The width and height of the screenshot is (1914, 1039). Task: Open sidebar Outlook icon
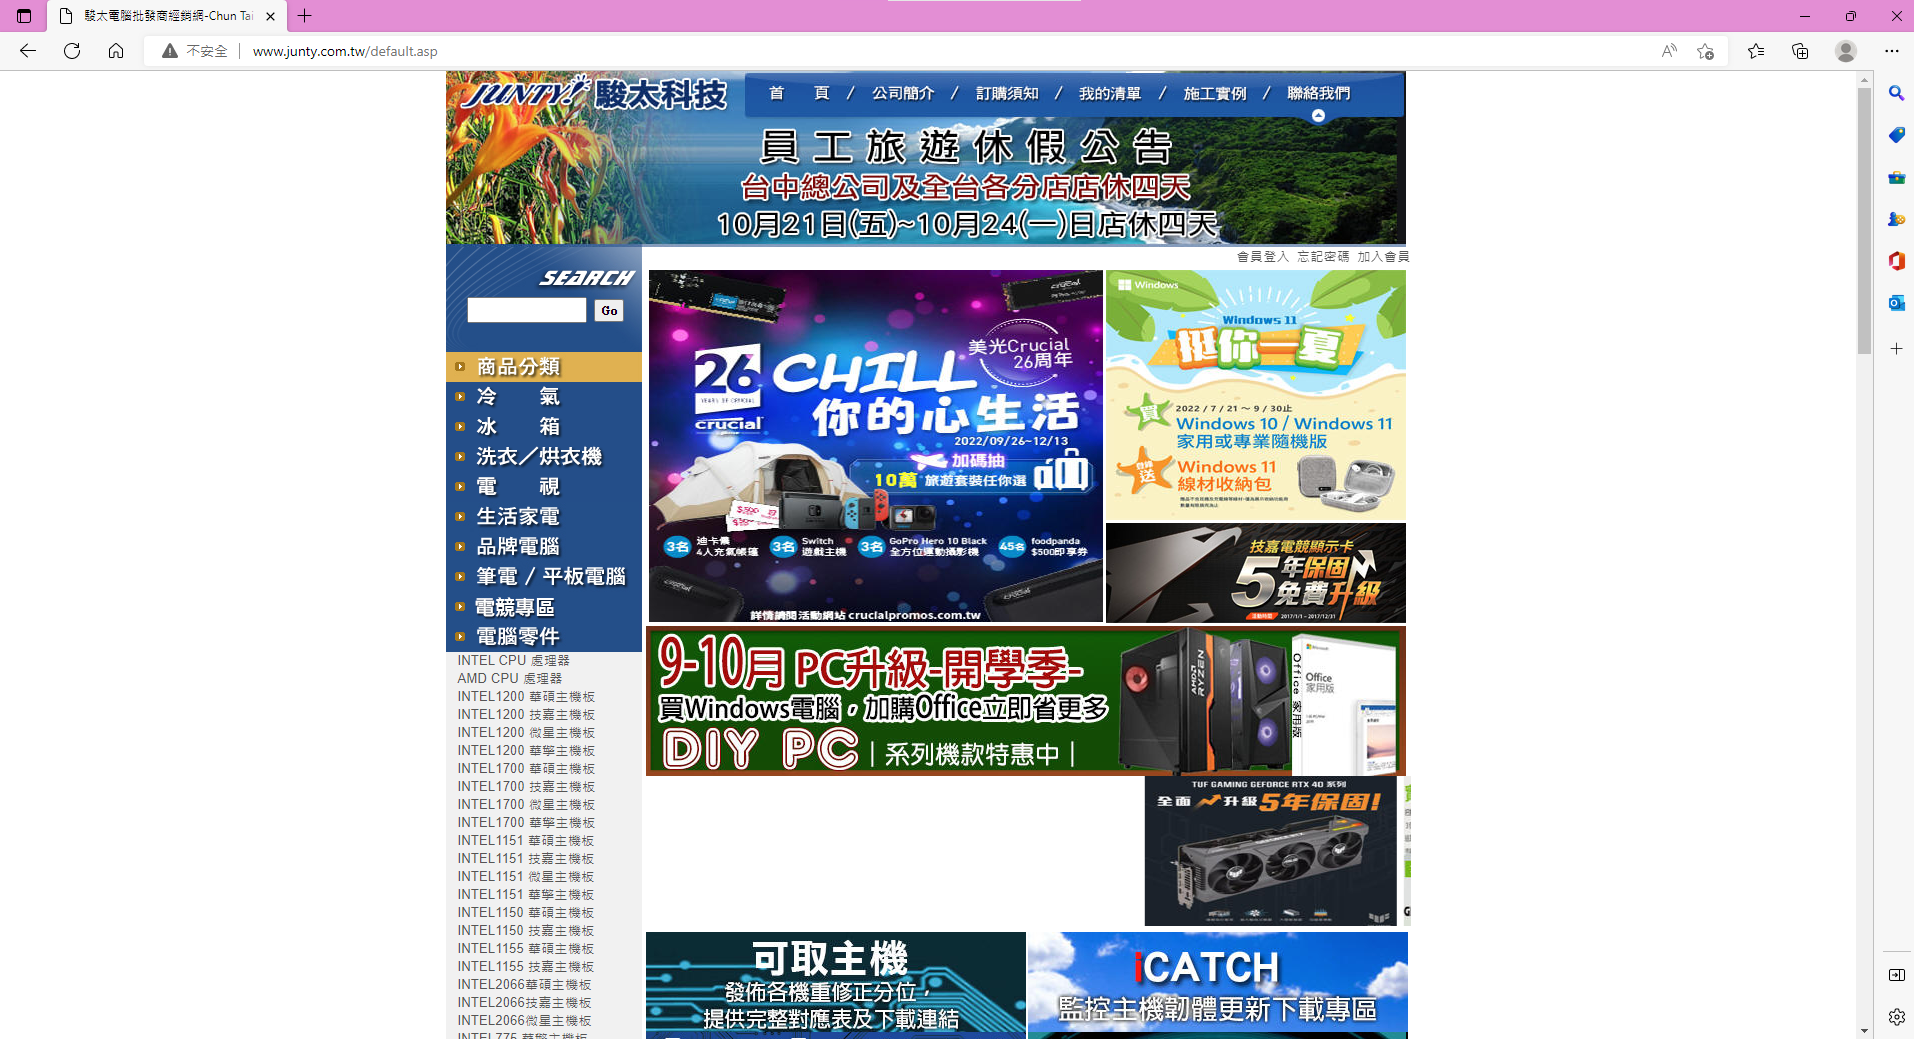[1896, 303]
